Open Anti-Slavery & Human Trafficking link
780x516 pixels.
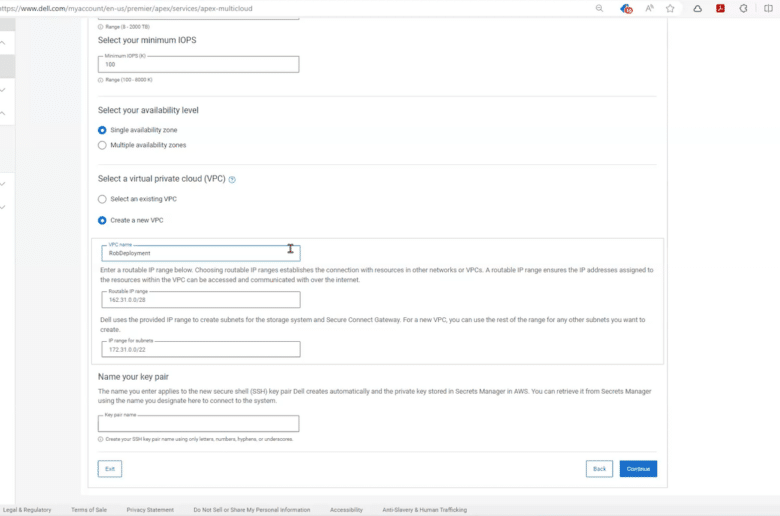click(424, 510)
